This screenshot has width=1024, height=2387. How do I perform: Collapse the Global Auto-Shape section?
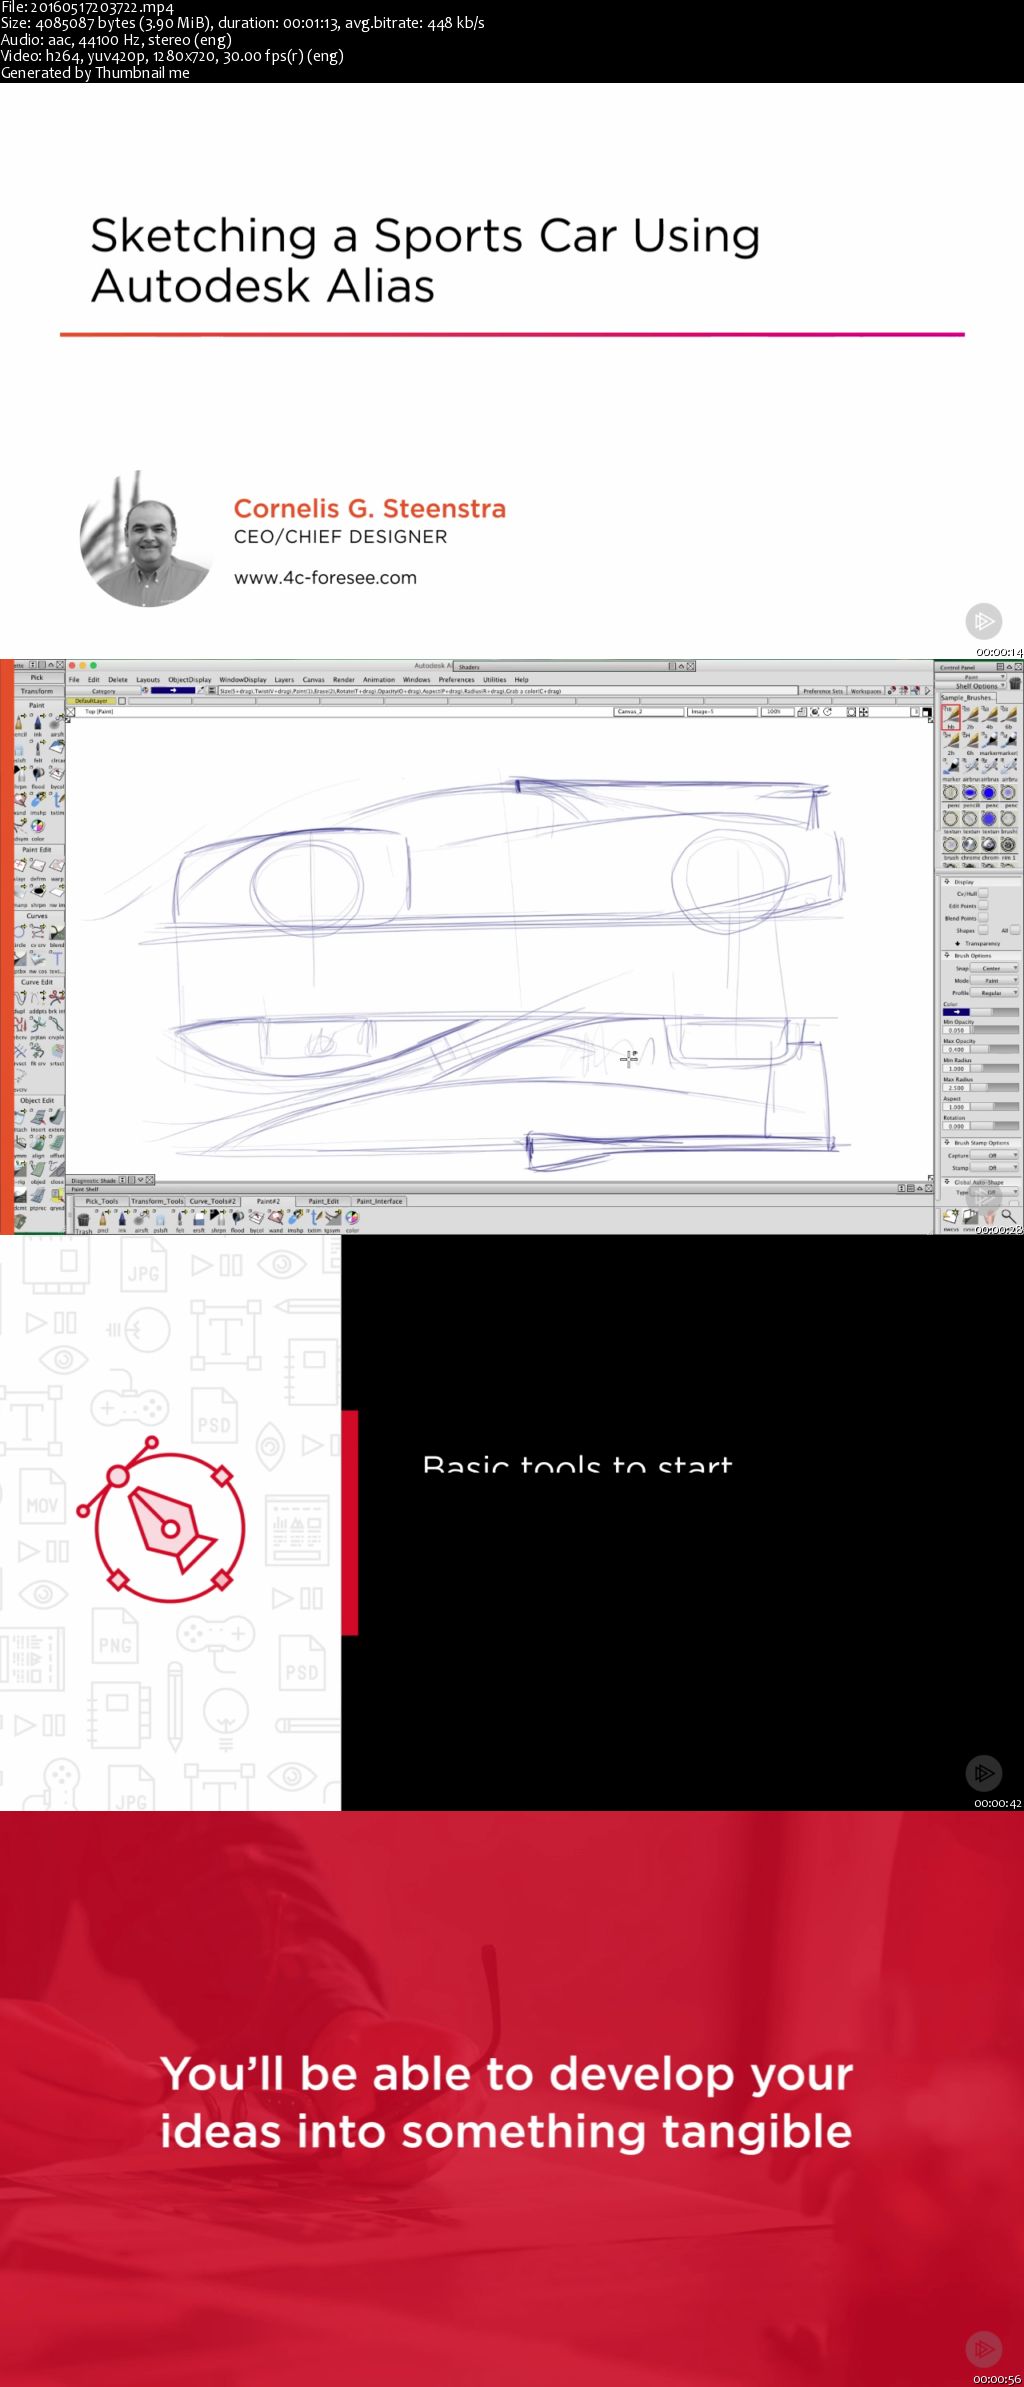point(946,1181)
